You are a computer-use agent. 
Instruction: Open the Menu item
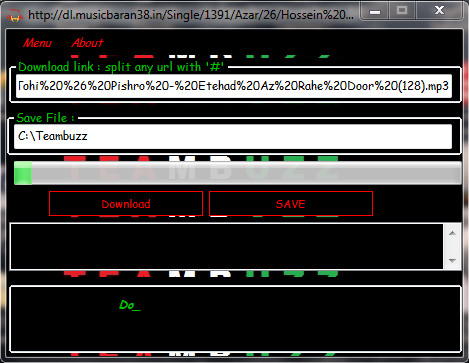click(37, 43)
